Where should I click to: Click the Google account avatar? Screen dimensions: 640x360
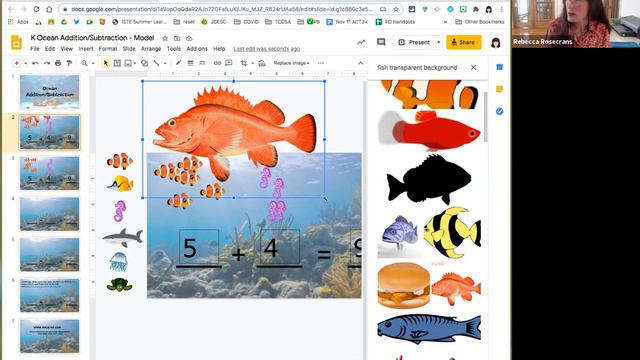(x=496, y=42)
